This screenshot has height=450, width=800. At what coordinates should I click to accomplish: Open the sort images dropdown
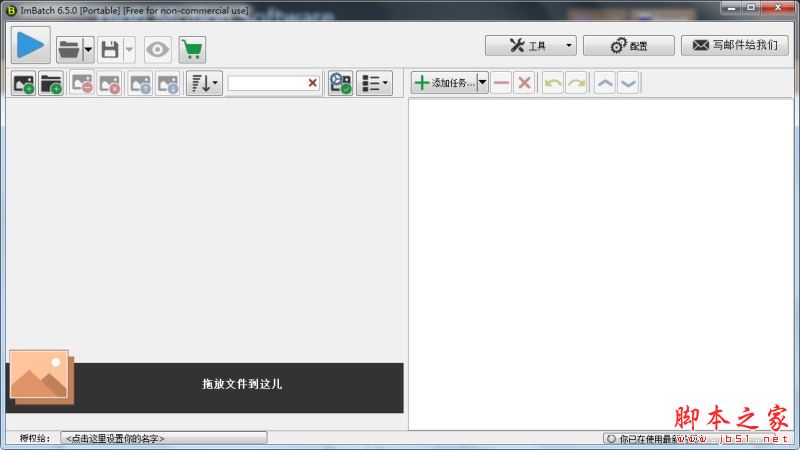click(204, 83)
